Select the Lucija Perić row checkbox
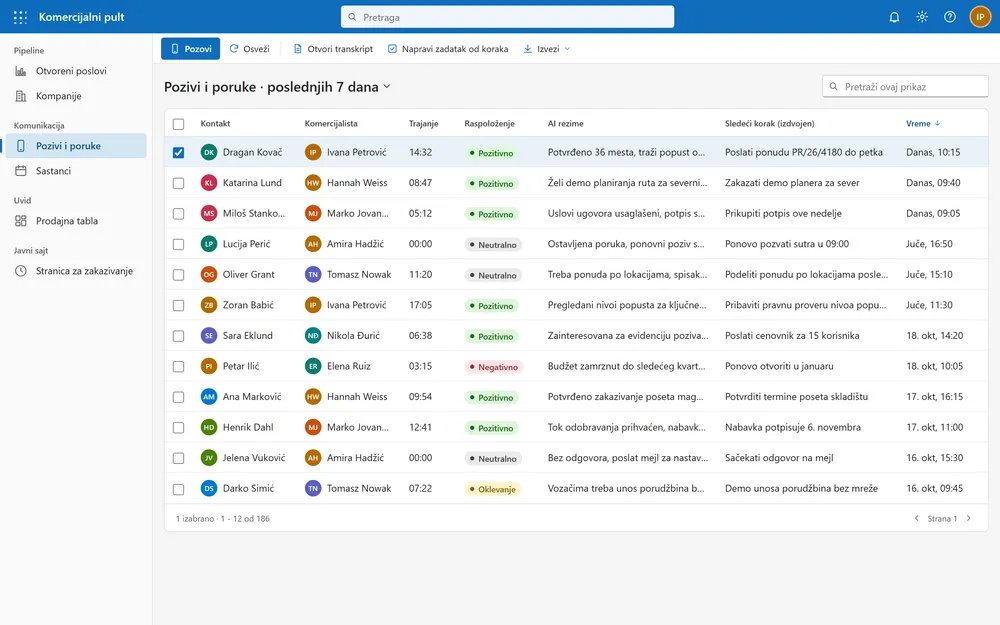Viewport: 1000px width, 625px height. (179, 244)
